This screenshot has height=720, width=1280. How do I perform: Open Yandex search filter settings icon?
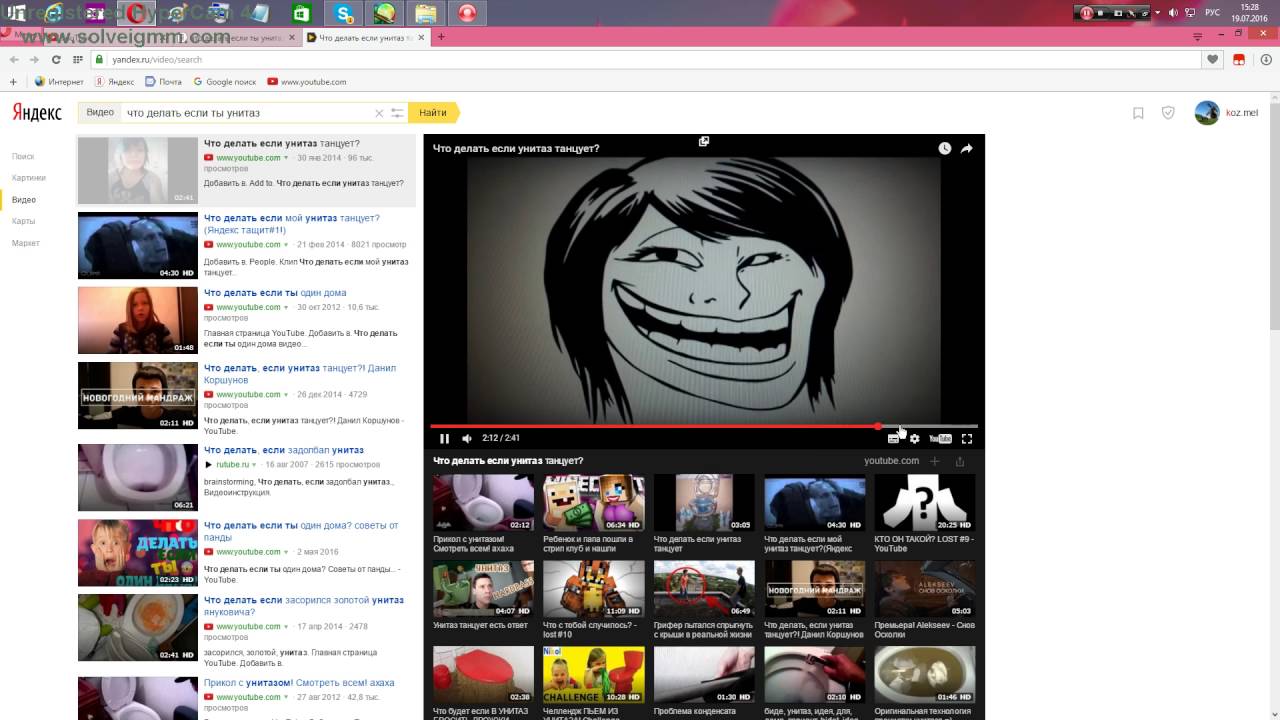coord(397,113)
